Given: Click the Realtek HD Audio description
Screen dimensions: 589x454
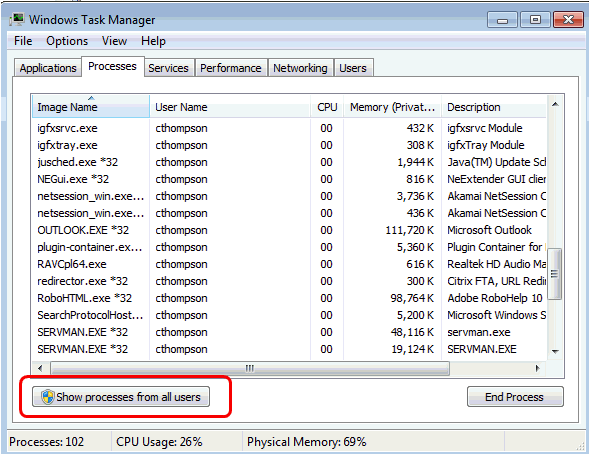Looking at the screenshot, I should pos(497,264).
